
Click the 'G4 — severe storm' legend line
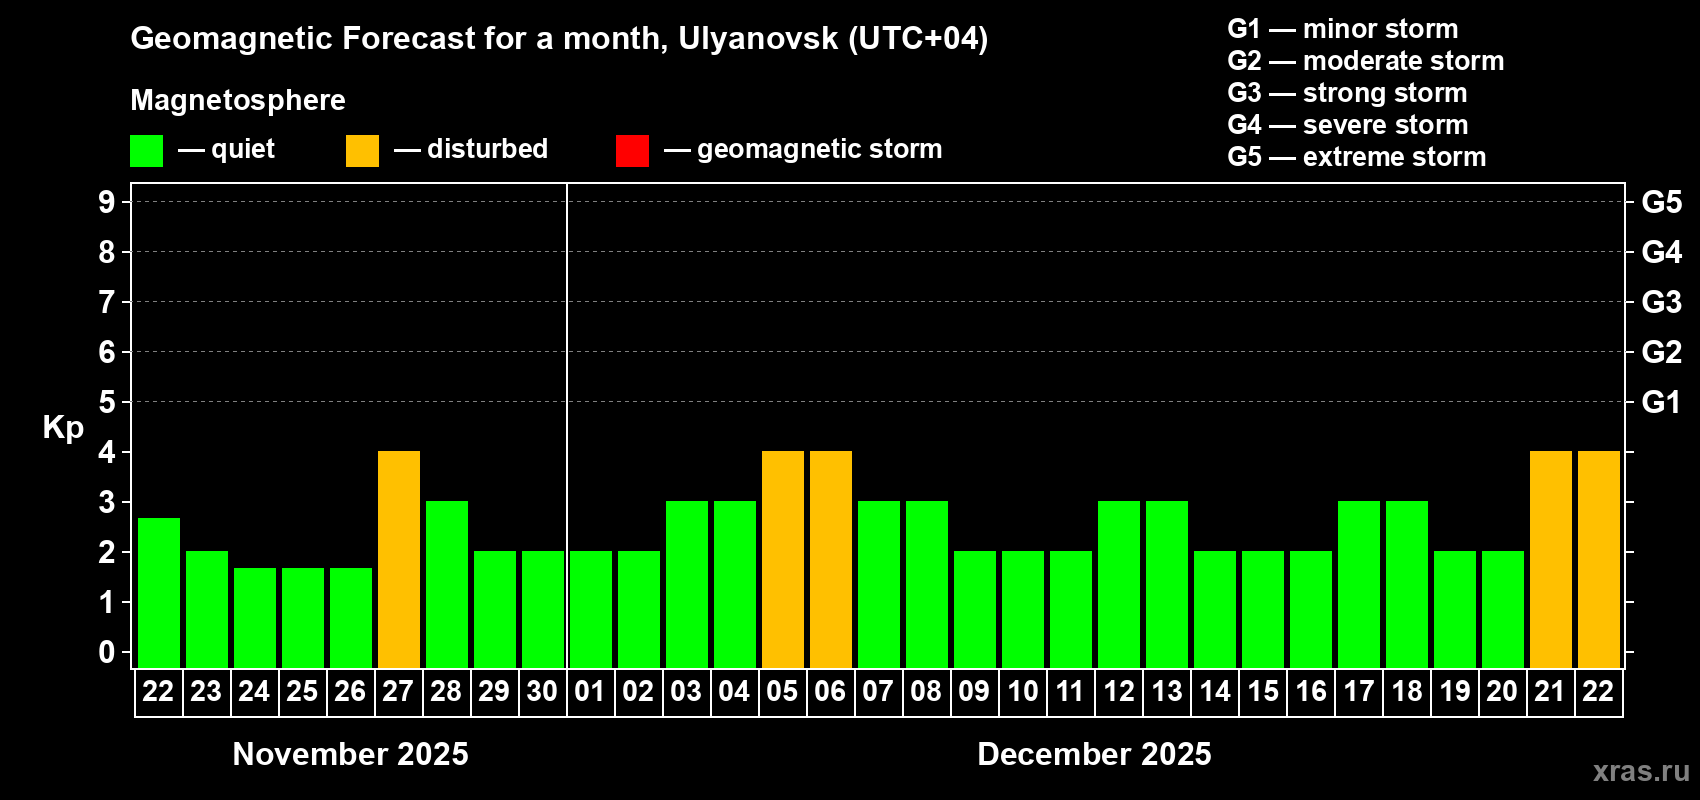pyautogui.click(x=1348, y=125)
